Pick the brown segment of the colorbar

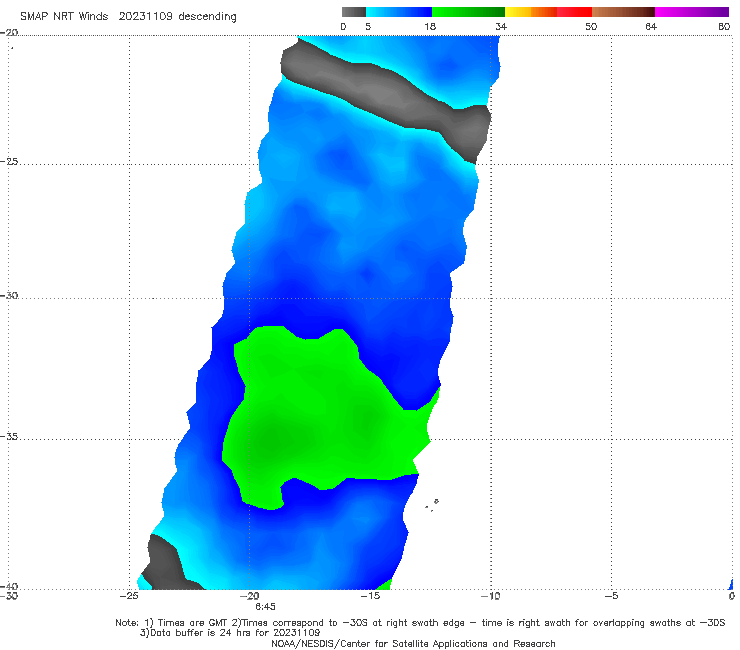(623, 12)
